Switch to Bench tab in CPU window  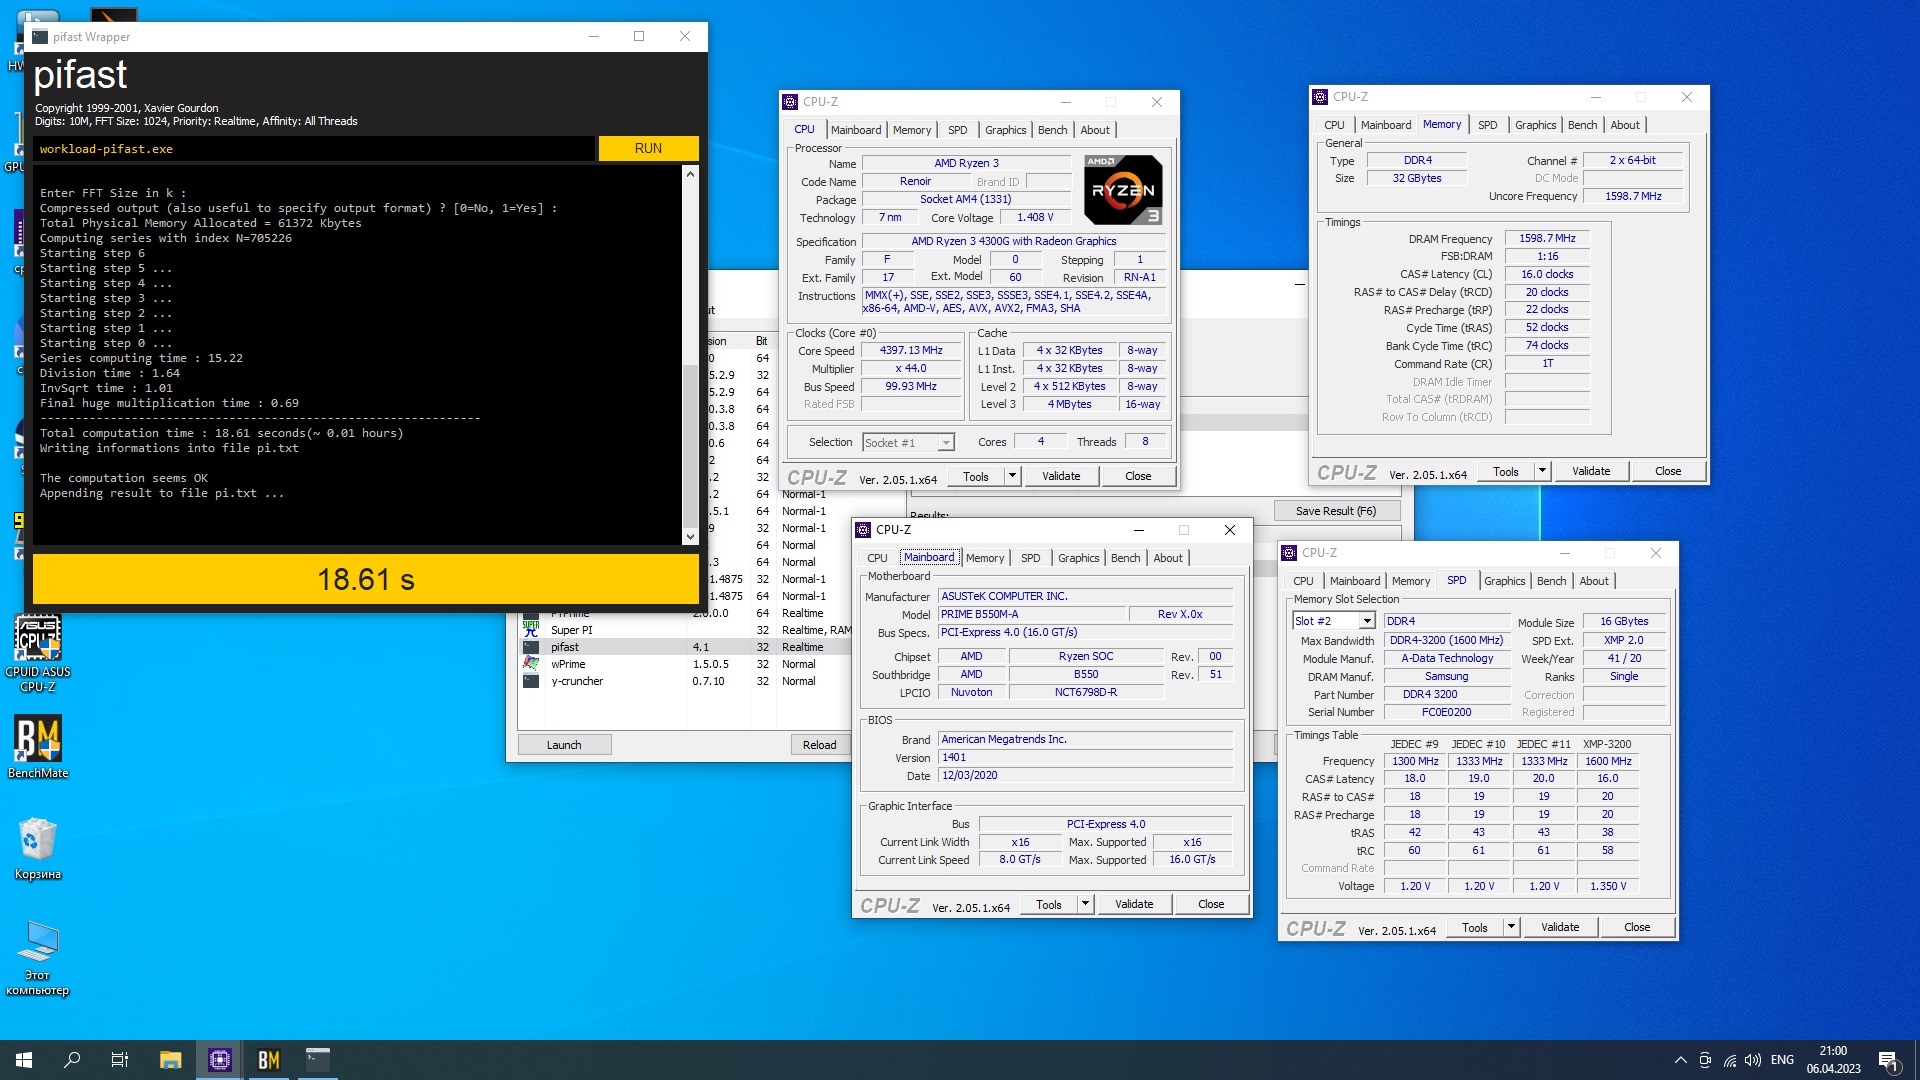(x=1052, y=130)
